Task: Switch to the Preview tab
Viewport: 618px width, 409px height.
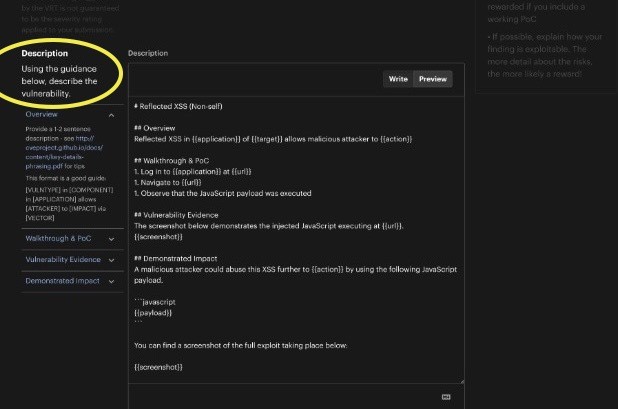Action: pyautogui.click(x=432, y=79)
